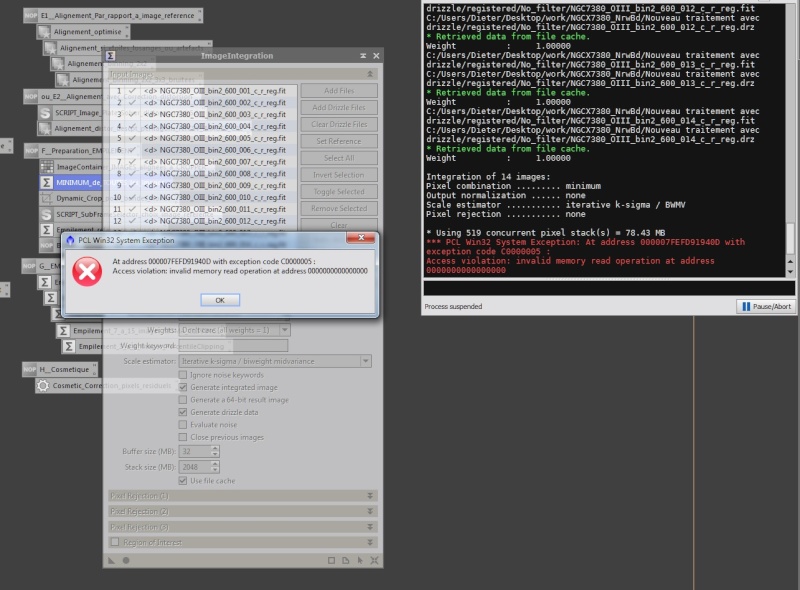Click NOP icon of F__Preparation_EM
This screenshot has height=590, width=800.
[x=32, y=151]
